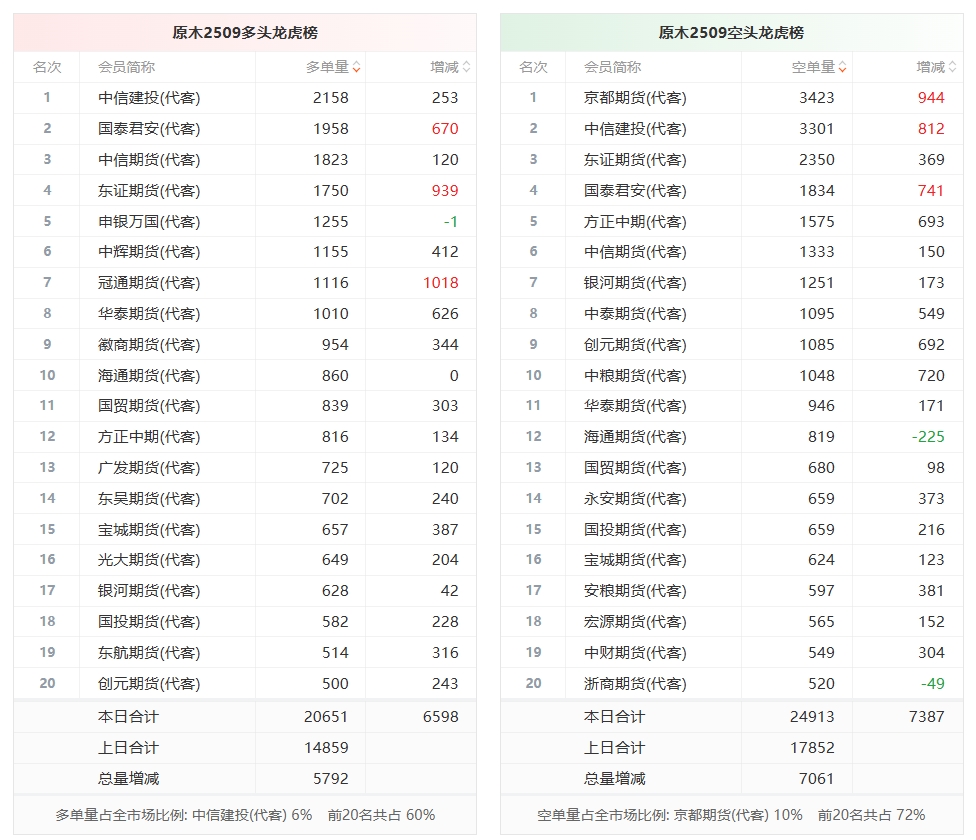Image resolution: width=976 pixels, height=840 pixels.
Task: Click 华泰期货(代客) in long table rank 8
Action: [x=149, y=314]
